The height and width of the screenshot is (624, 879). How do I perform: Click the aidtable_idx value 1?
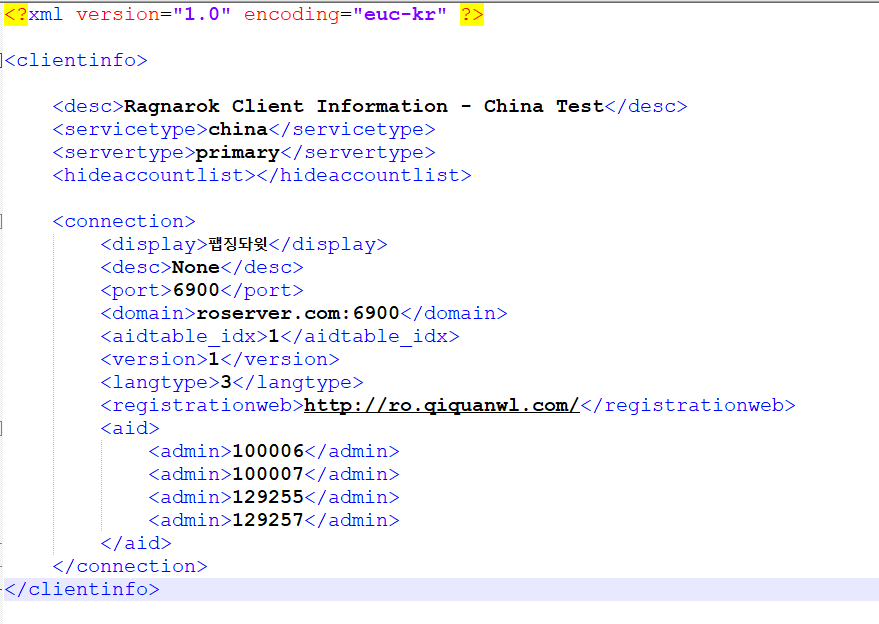268,336
